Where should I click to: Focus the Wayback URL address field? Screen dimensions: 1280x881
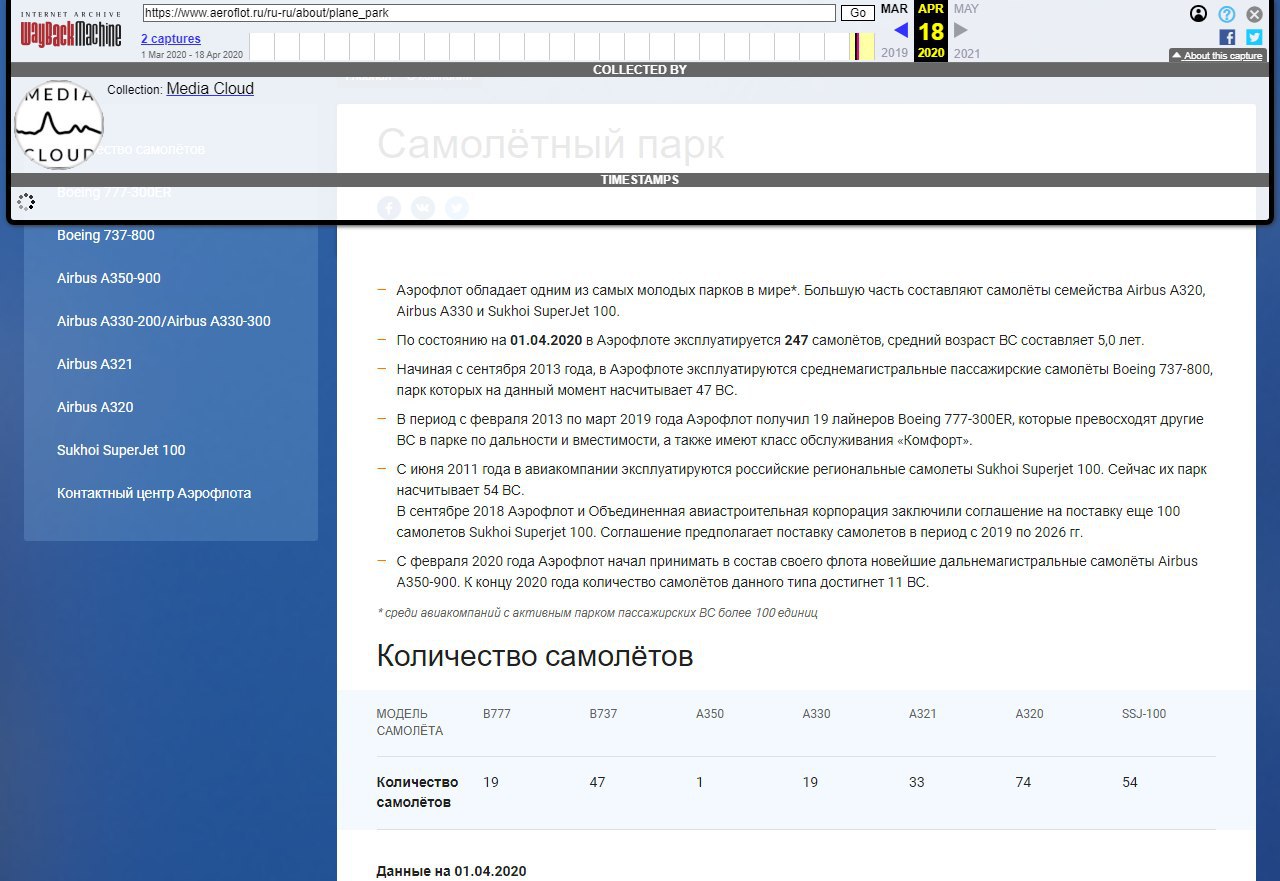point(489,13)
